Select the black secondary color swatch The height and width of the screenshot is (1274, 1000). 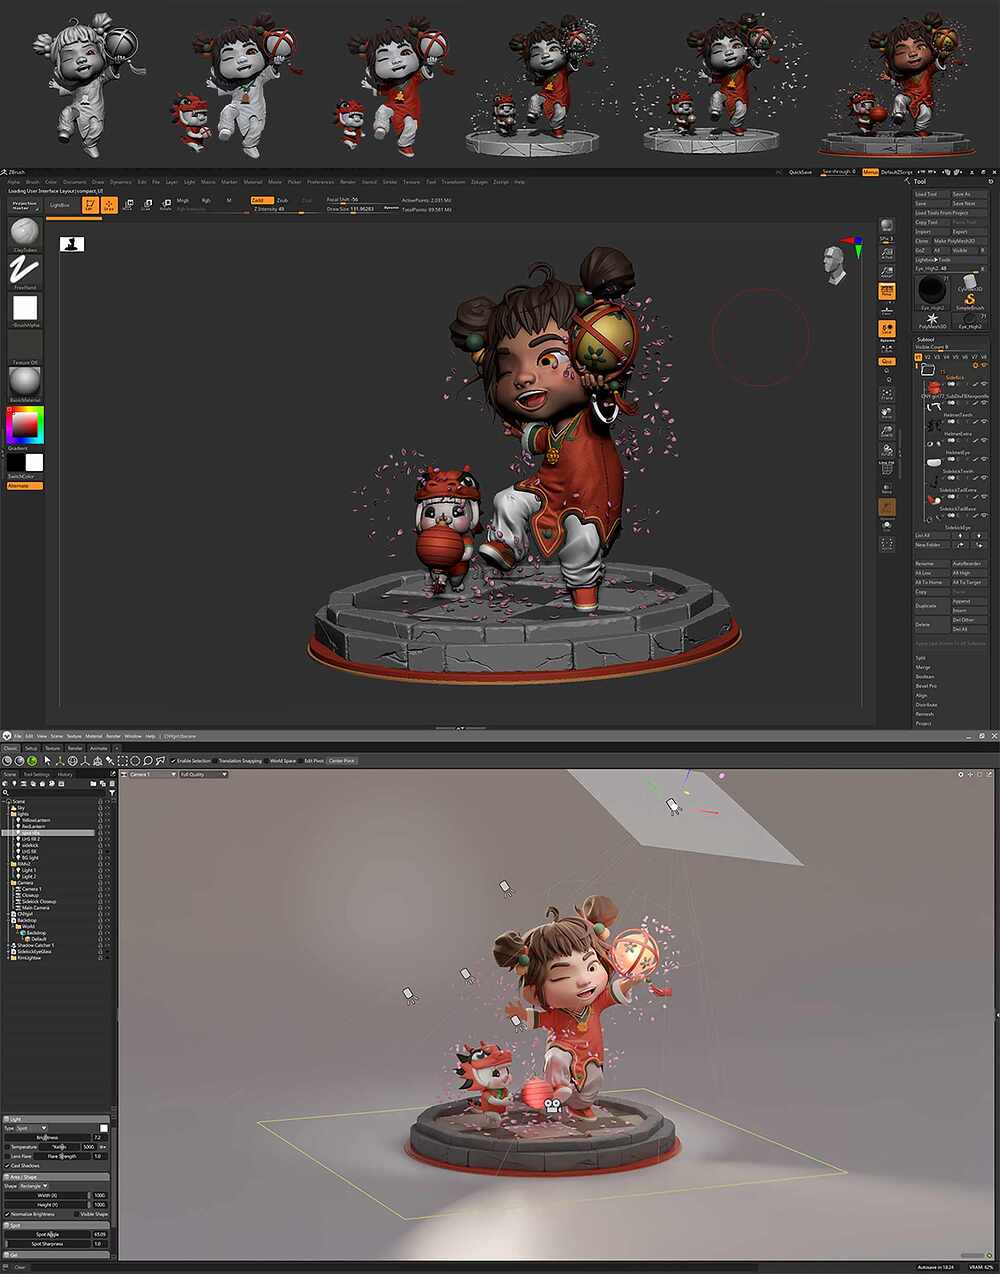15,462
